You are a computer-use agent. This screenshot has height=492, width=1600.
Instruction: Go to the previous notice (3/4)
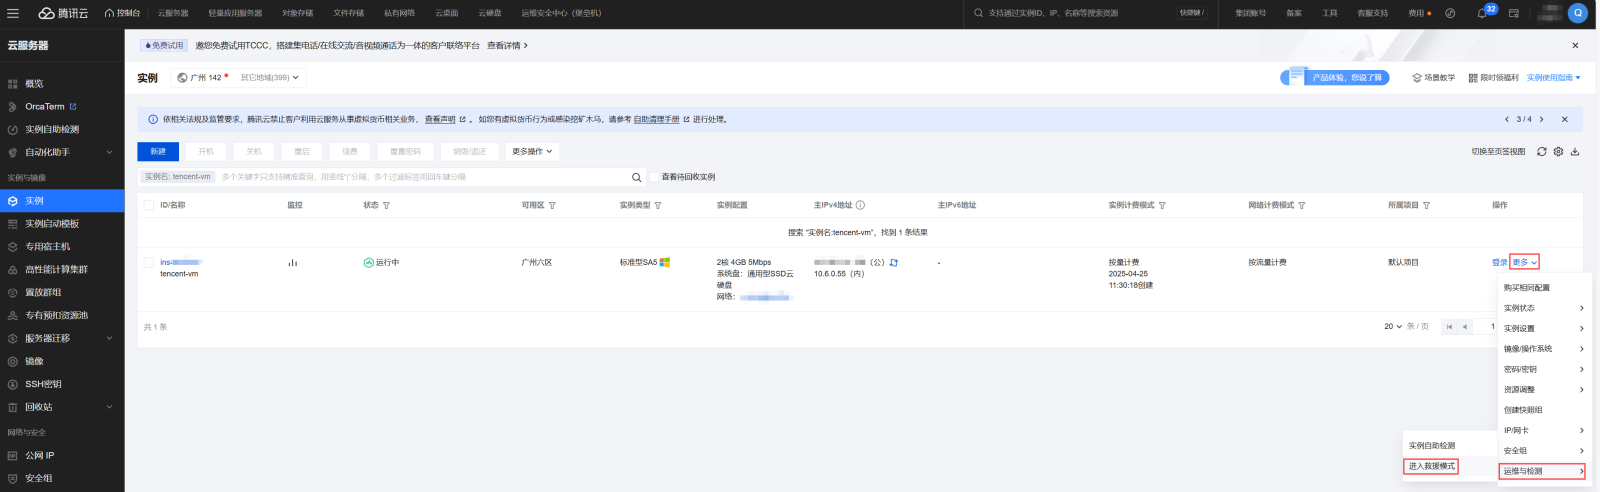1507,119
